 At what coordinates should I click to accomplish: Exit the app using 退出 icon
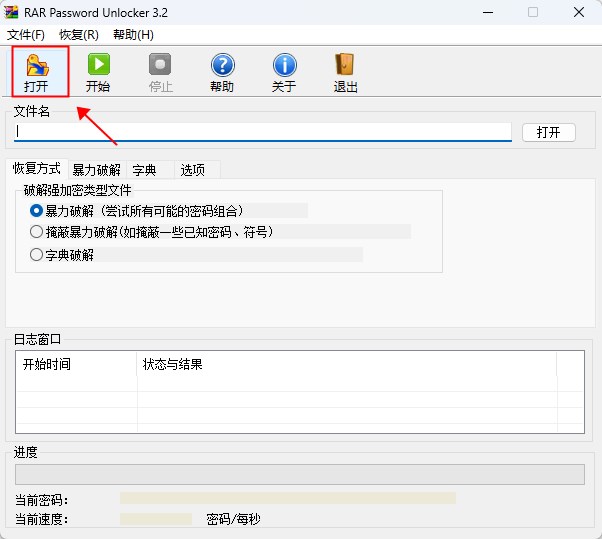tap(345, 72)
